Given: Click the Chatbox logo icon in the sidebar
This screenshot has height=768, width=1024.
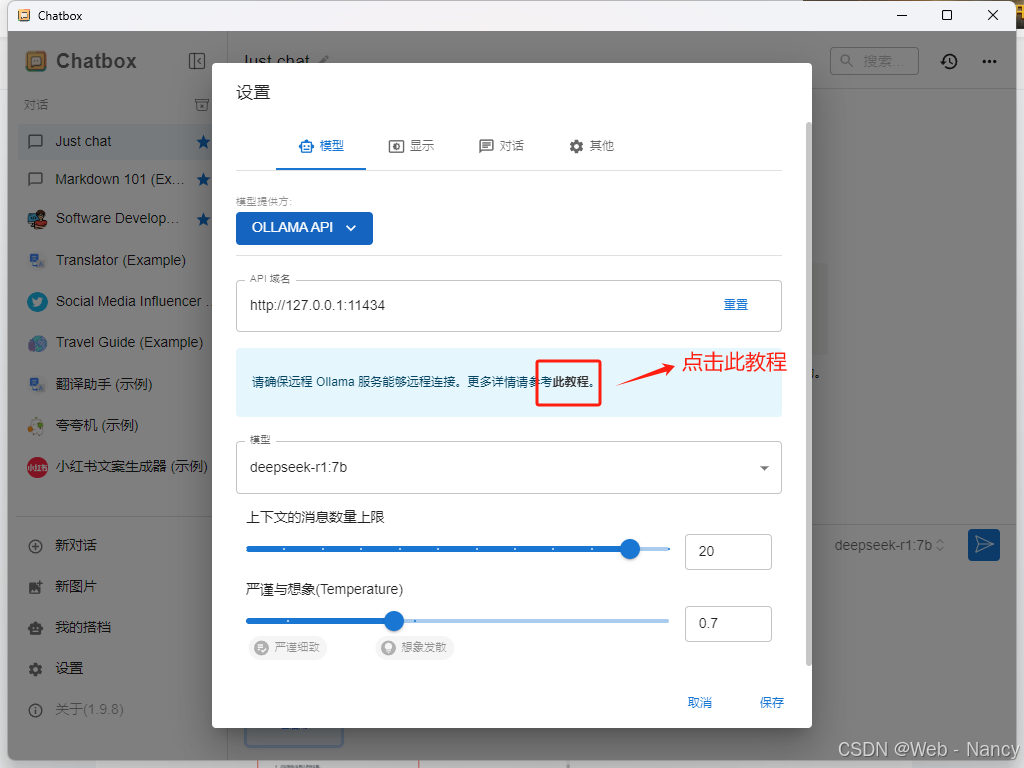Looking at the screenshot, I should point(36,61).
